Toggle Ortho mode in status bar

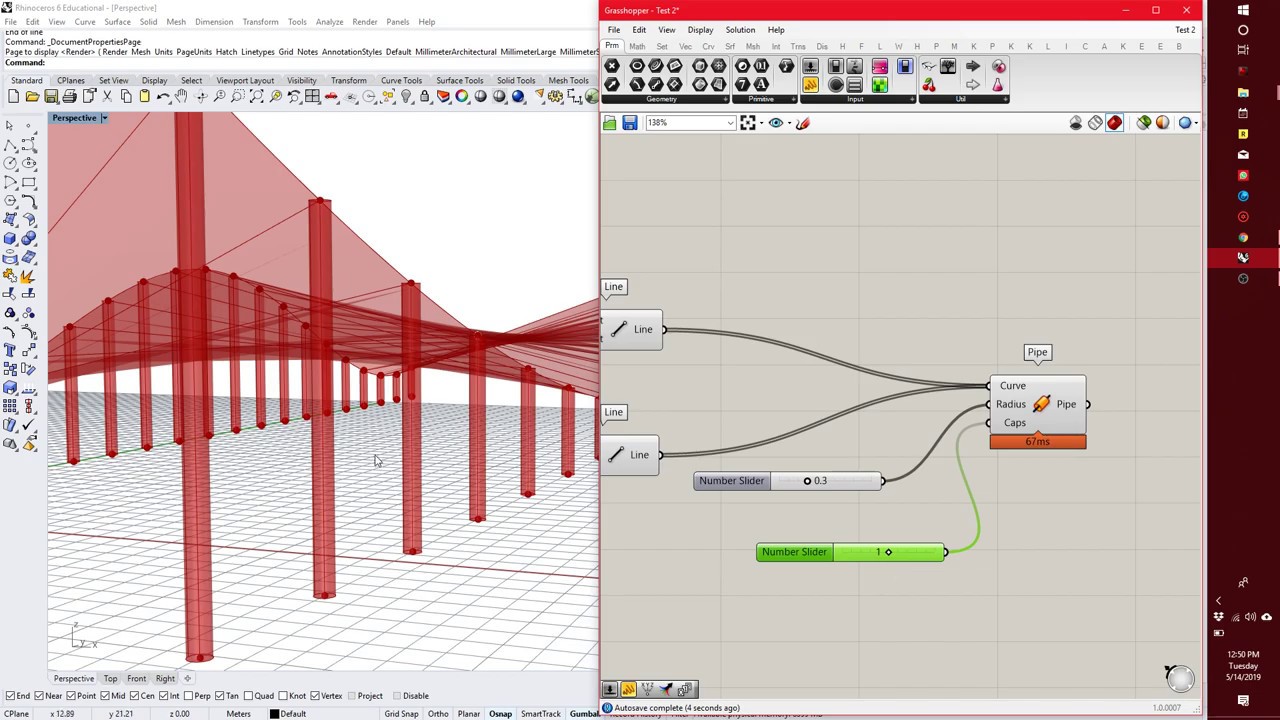[x=438, y=714]
